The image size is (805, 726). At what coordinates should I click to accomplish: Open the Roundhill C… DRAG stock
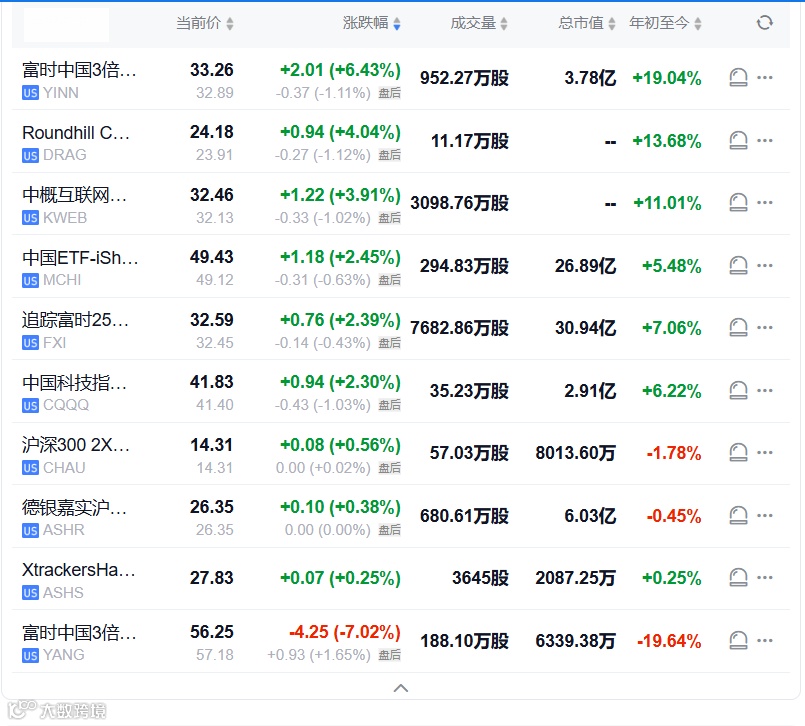(x=76, y=143)
